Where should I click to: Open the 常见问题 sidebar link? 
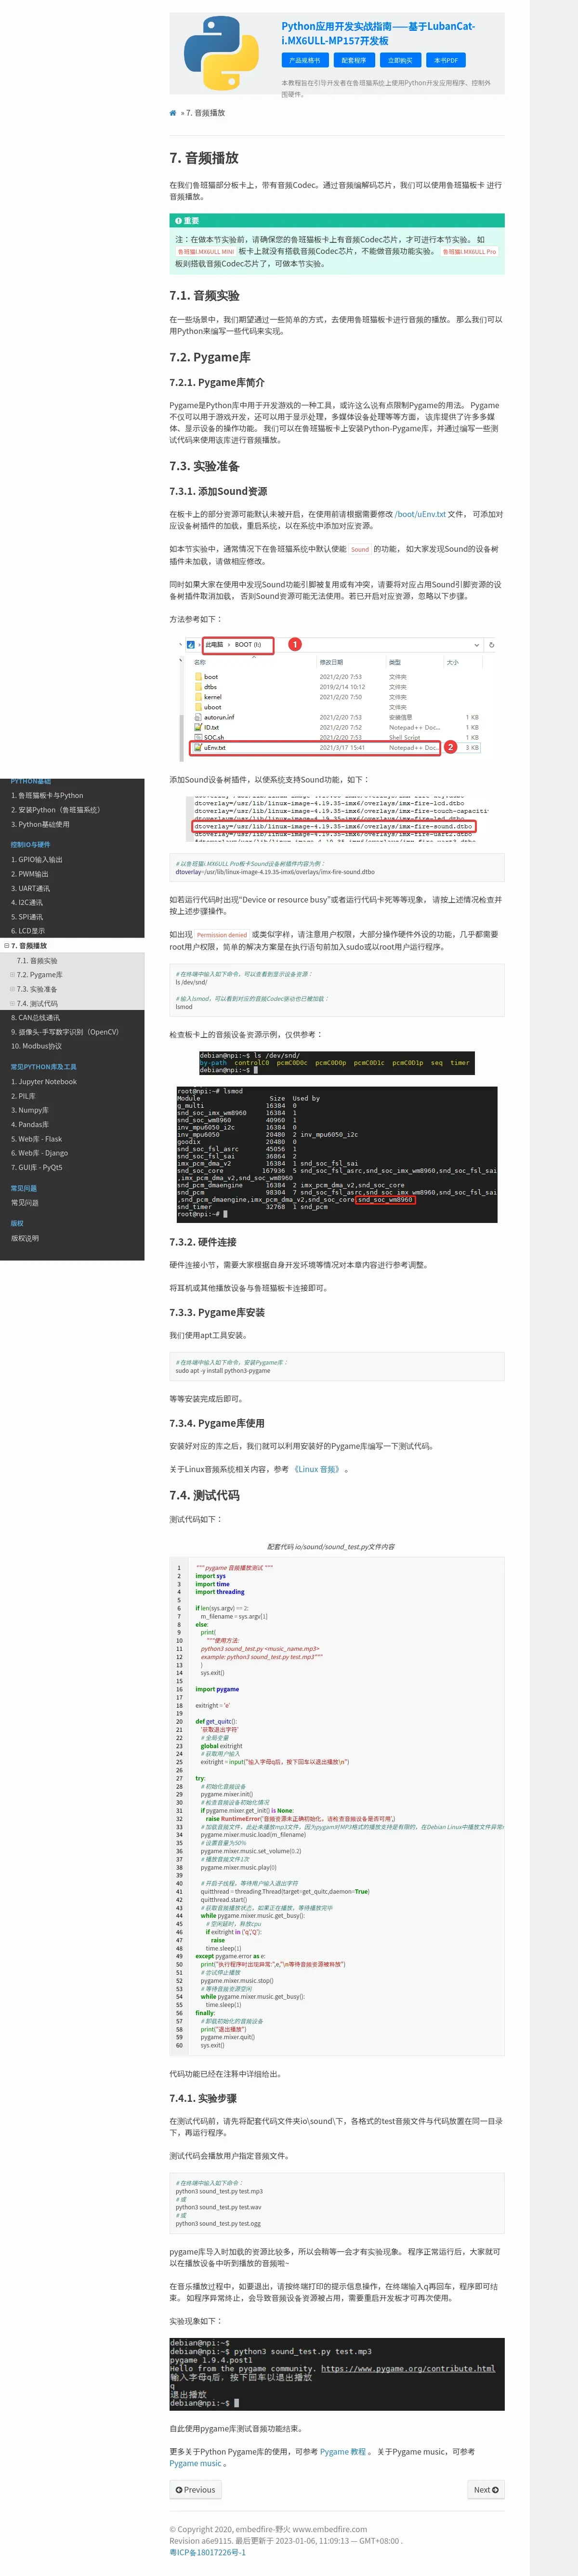(x=24, y=1202)
